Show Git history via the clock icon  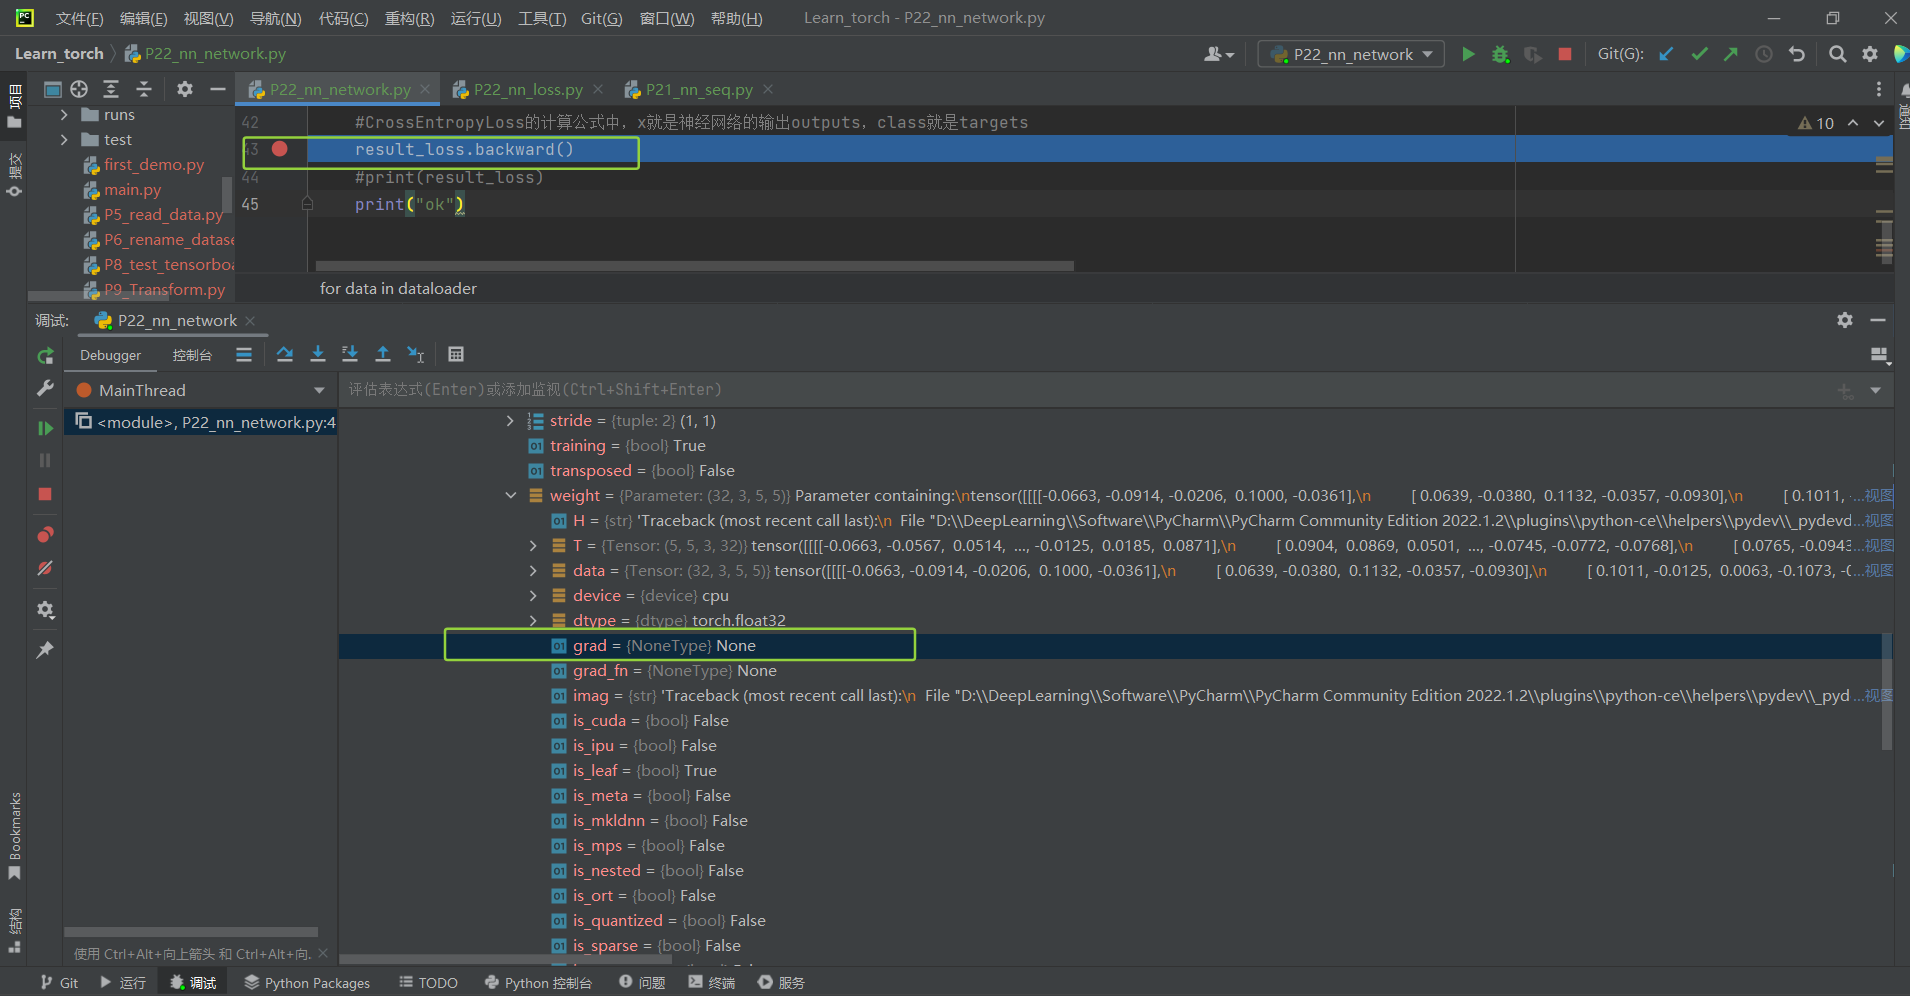click(1764, 54)
